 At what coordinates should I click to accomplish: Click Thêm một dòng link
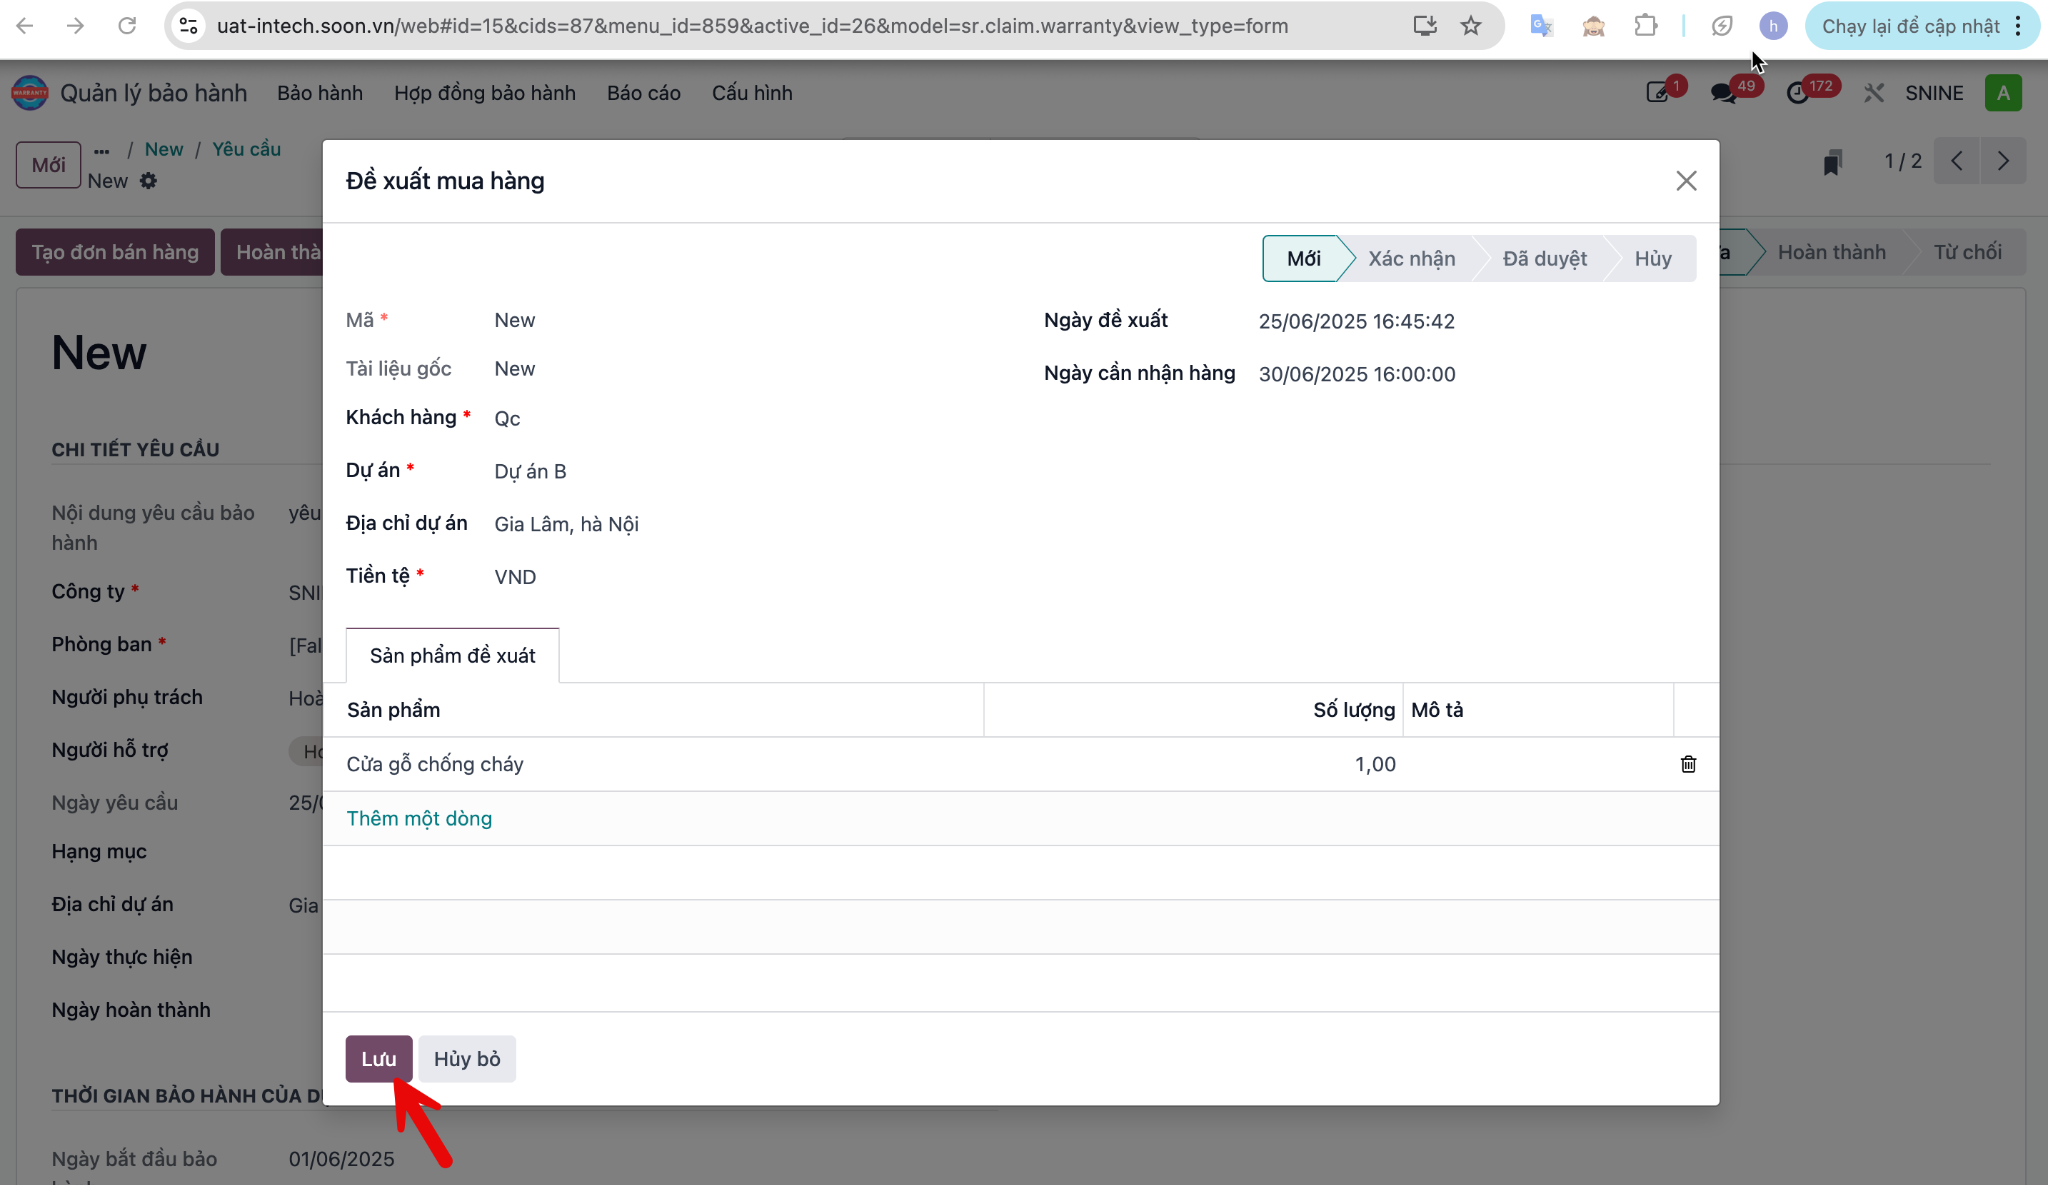[419, 819]
